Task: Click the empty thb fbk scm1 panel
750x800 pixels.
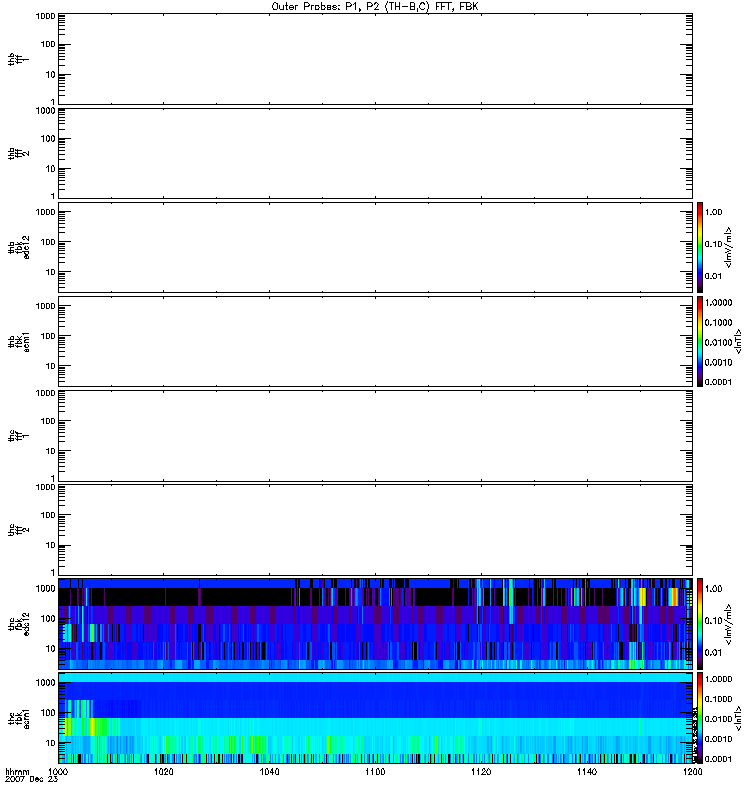Action: click(375, 341)
